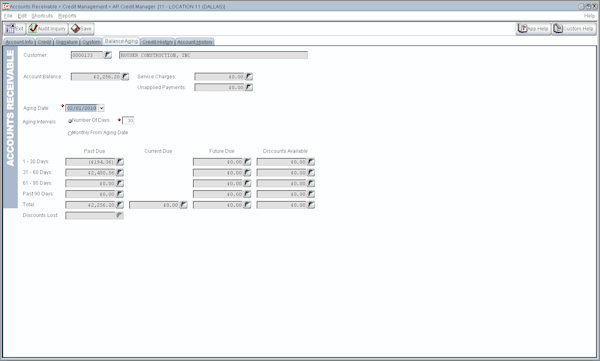This screenshot has width=600, height=361.
Task: Save the record with the Save button
Action: [x=82, y=29]
